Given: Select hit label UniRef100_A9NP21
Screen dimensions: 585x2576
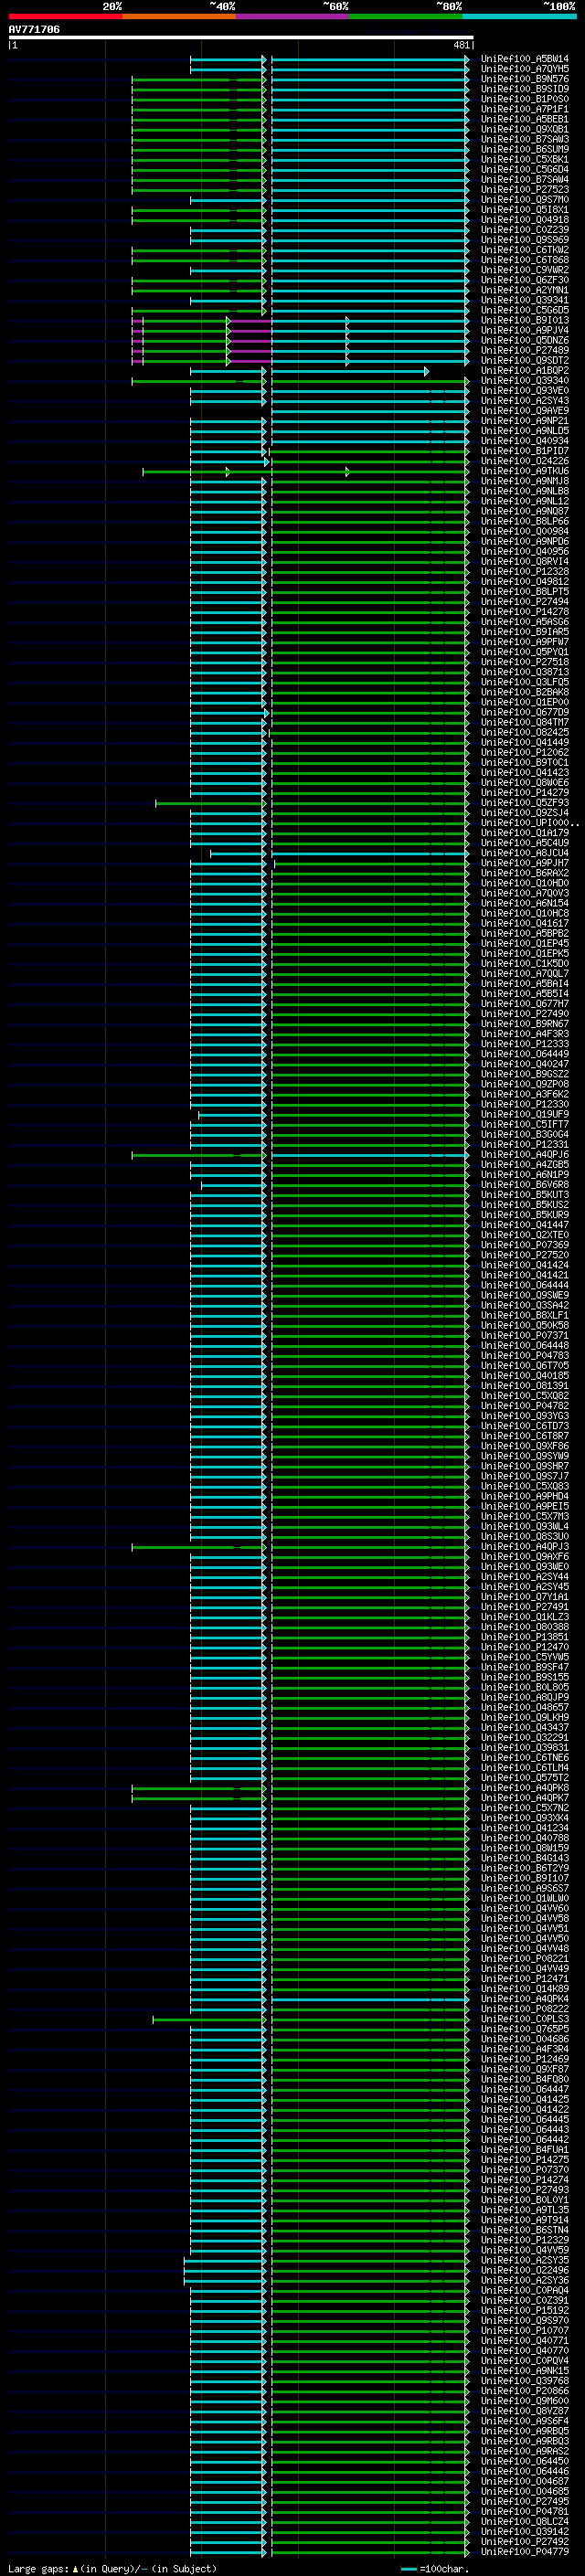Looking at the screenshot, I should click(525, 421).
